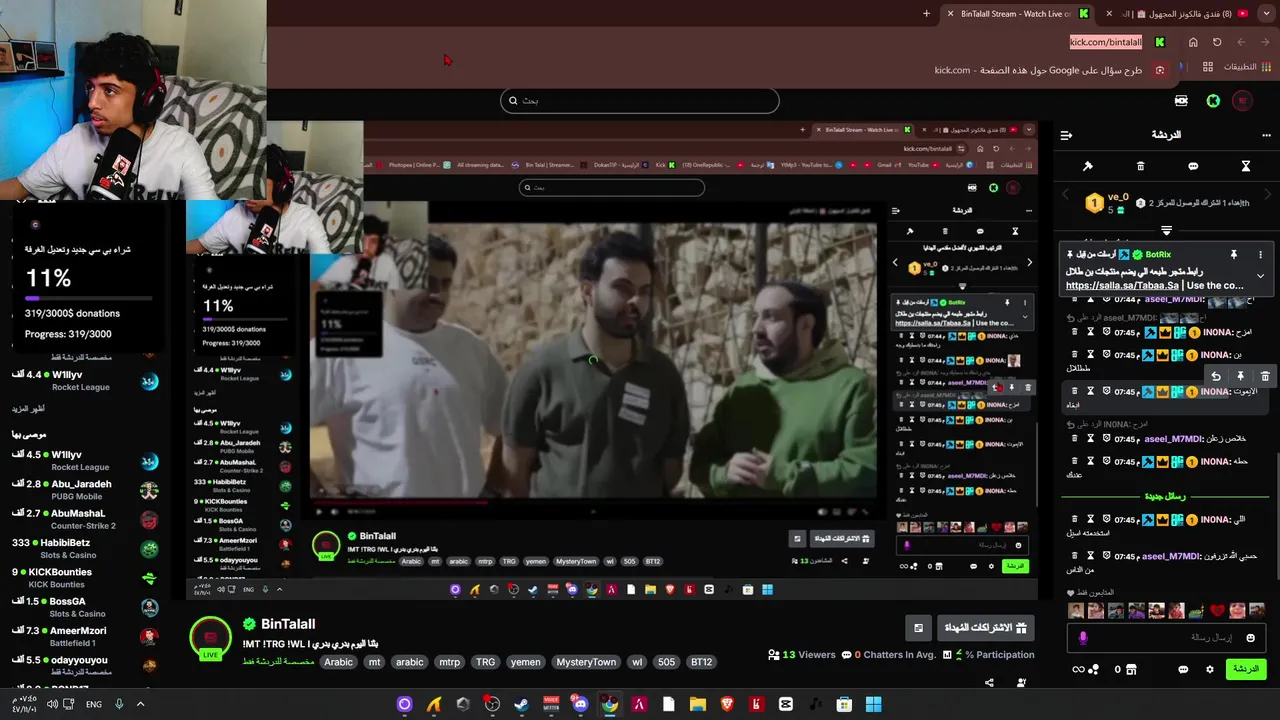Image resolution: width=1280 pixels, height=720 pixels.
Task: Open the salla.sa/Tabaa.Sa link
Action: (1122, 286)
